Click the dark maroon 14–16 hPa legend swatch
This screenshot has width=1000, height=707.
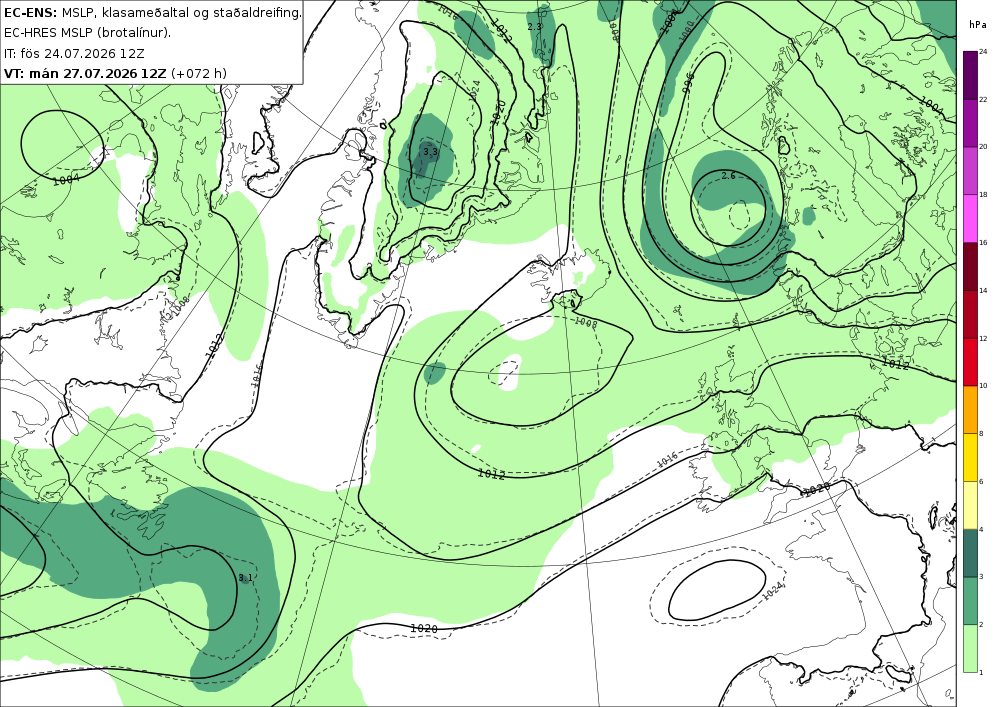click(971, 266)
